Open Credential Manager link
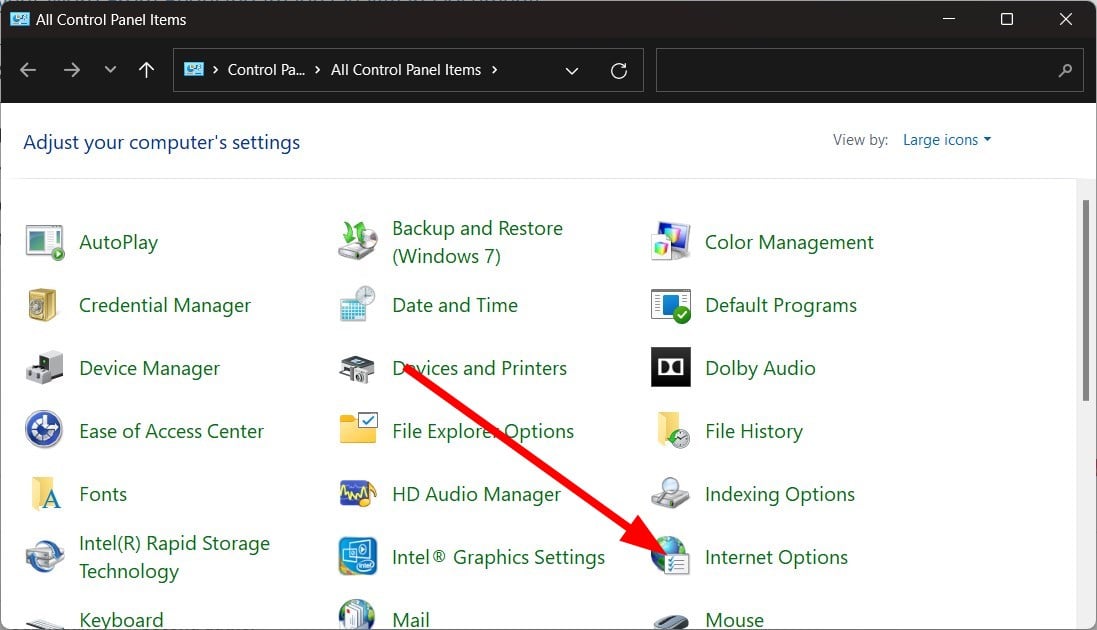The height and width of the screenshot is (630, 1097). [x=164, y=305]
